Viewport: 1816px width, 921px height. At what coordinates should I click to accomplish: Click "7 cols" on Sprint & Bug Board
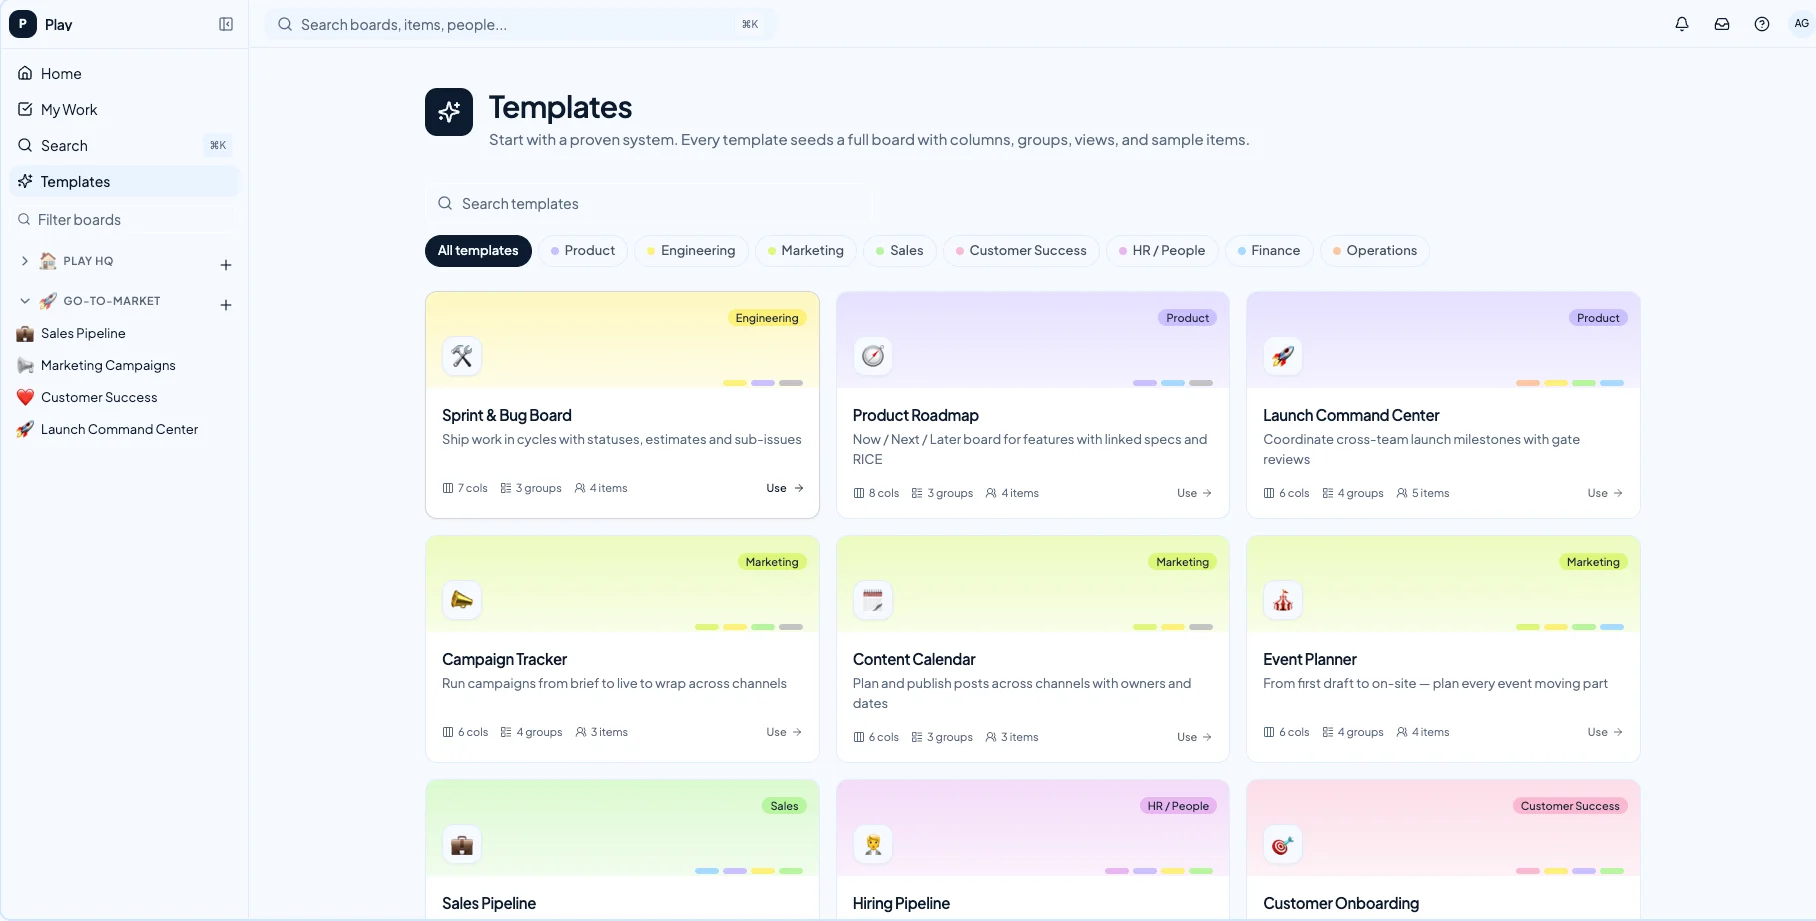click(465, 488)
